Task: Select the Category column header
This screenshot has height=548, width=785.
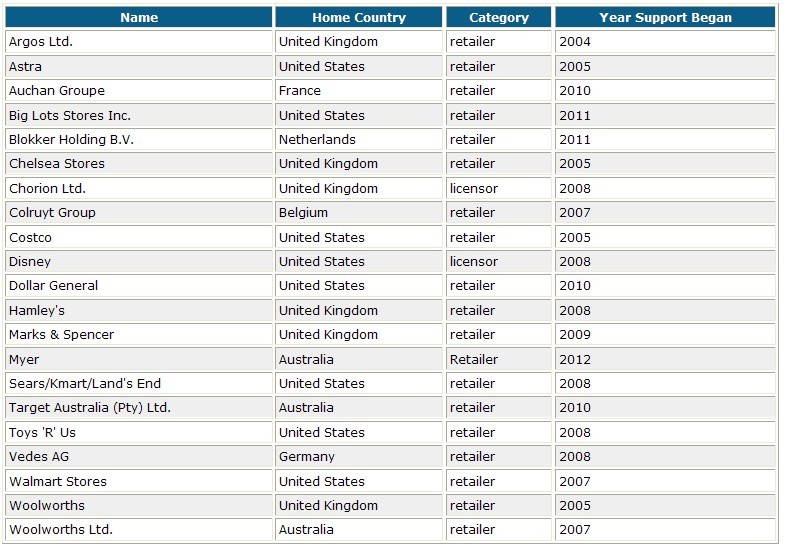Action: pos(499,17)
